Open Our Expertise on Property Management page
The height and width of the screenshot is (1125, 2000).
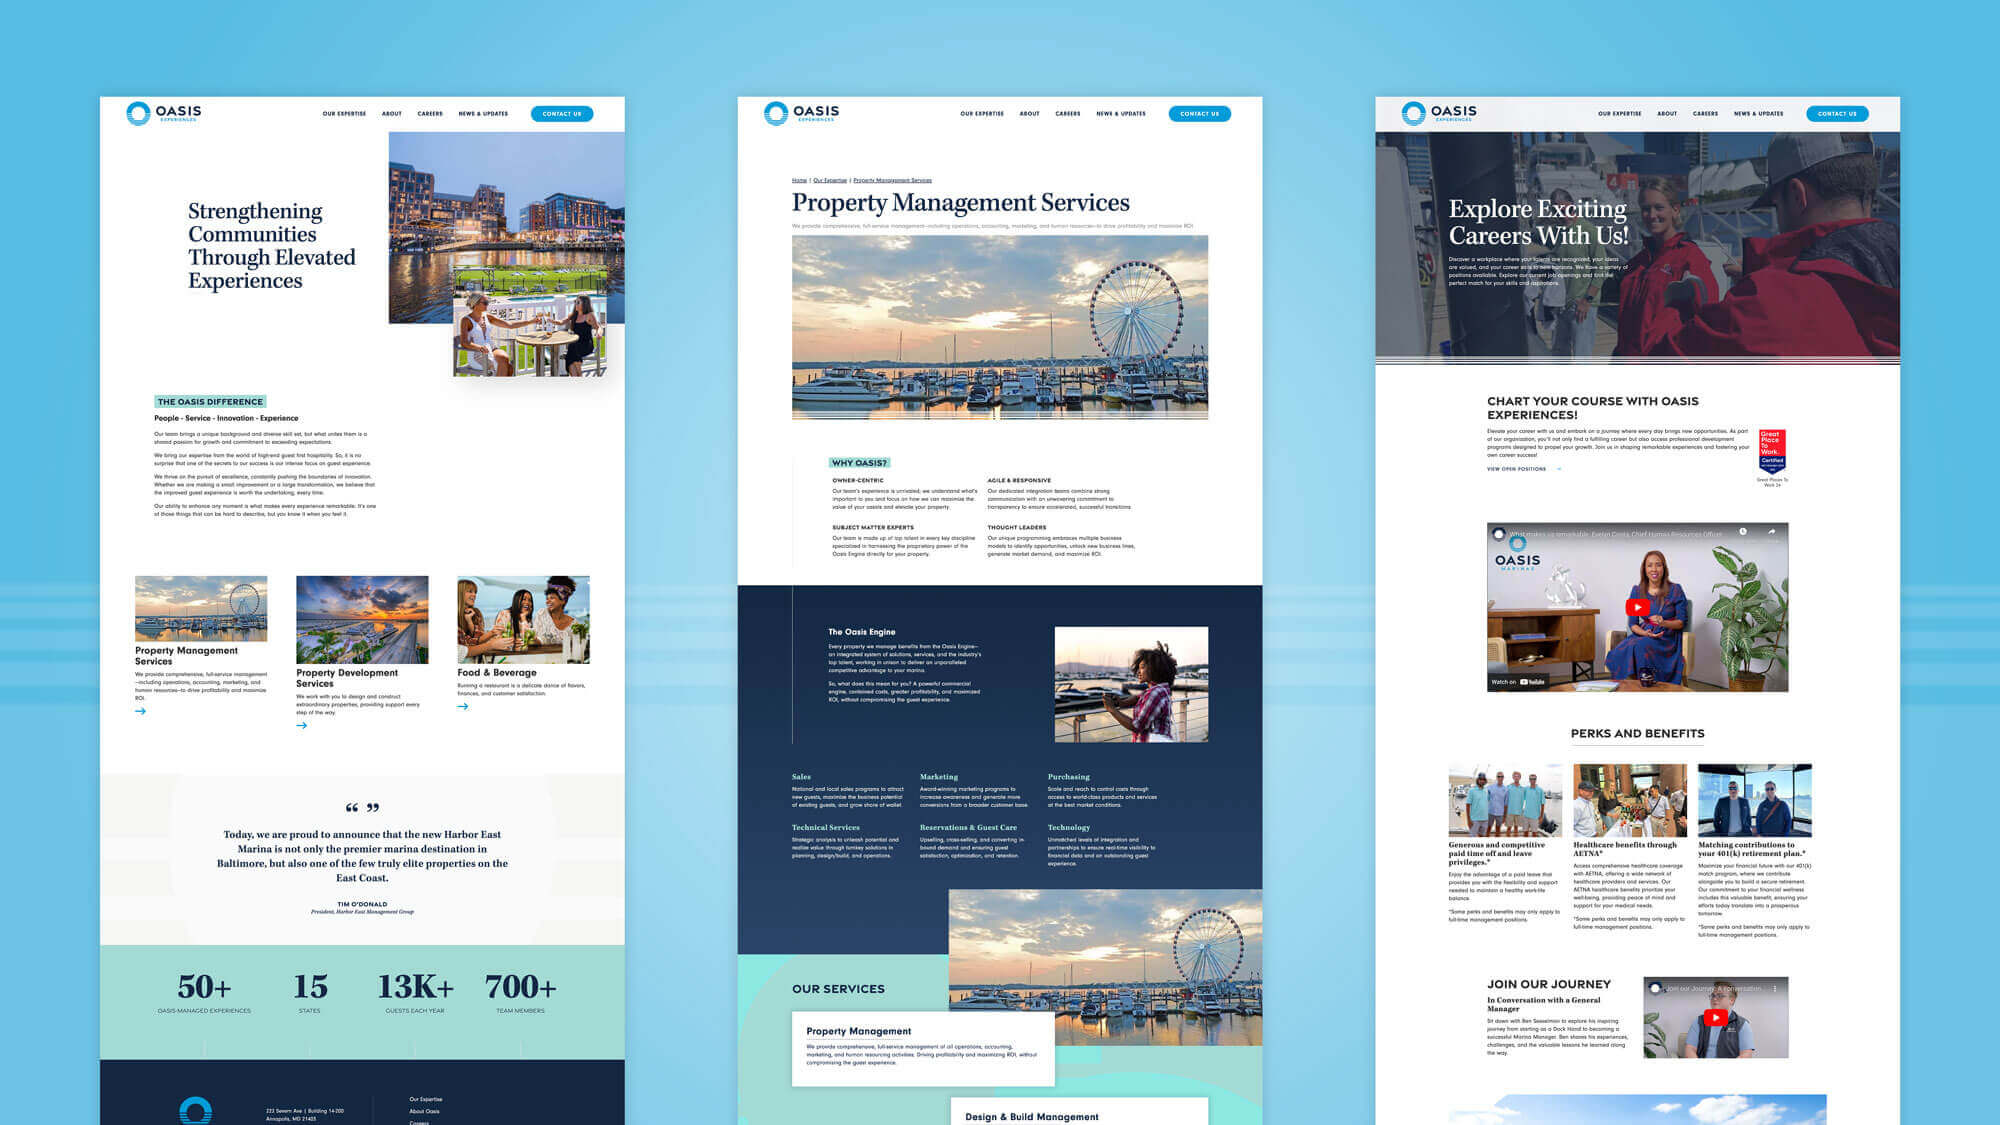(x=982, y=114)
